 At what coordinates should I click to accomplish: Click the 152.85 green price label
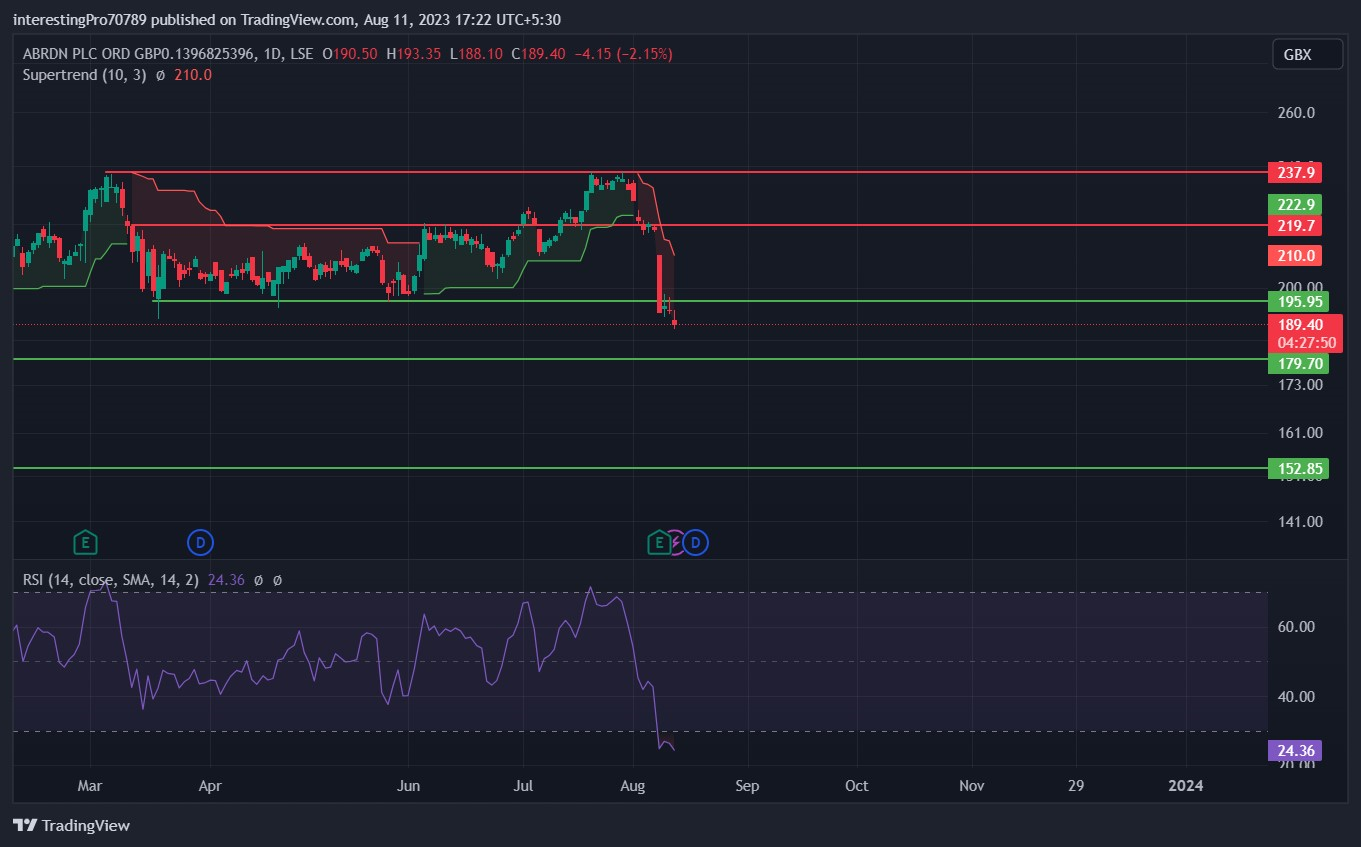1297,468
